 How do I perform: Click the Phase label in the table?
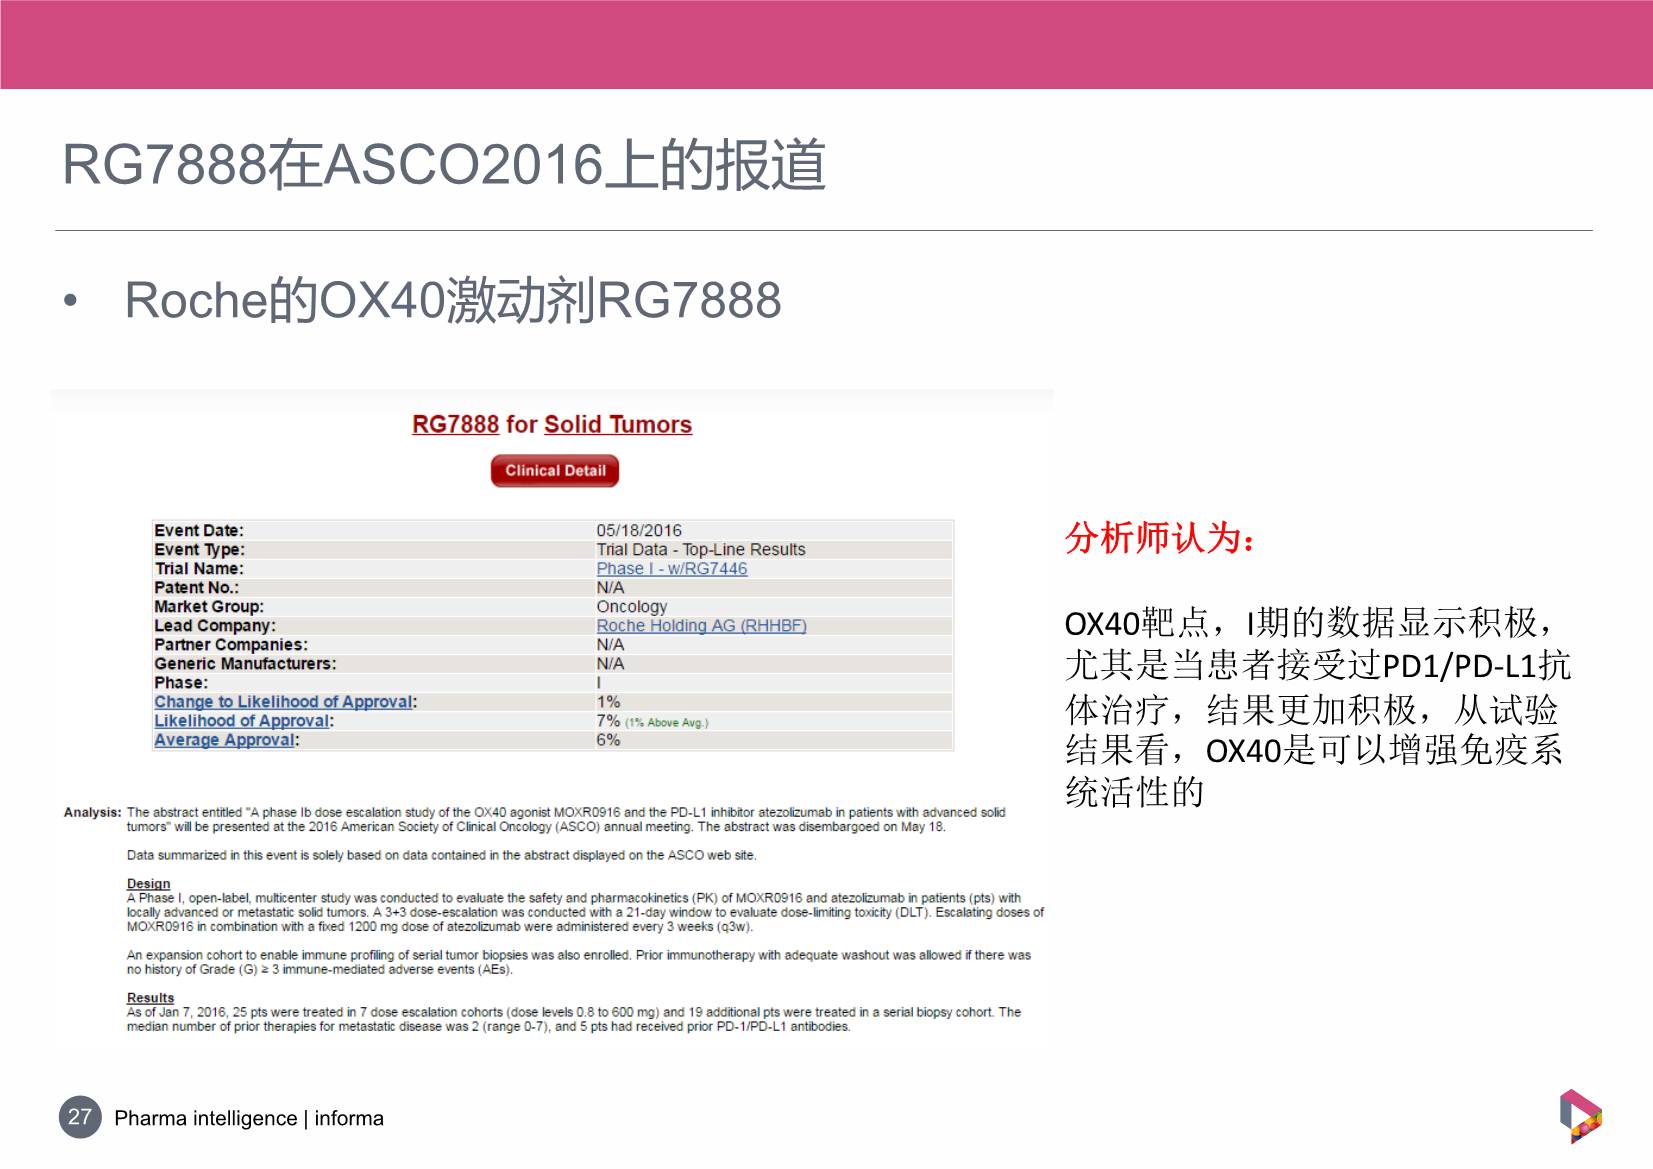point(181,683)
